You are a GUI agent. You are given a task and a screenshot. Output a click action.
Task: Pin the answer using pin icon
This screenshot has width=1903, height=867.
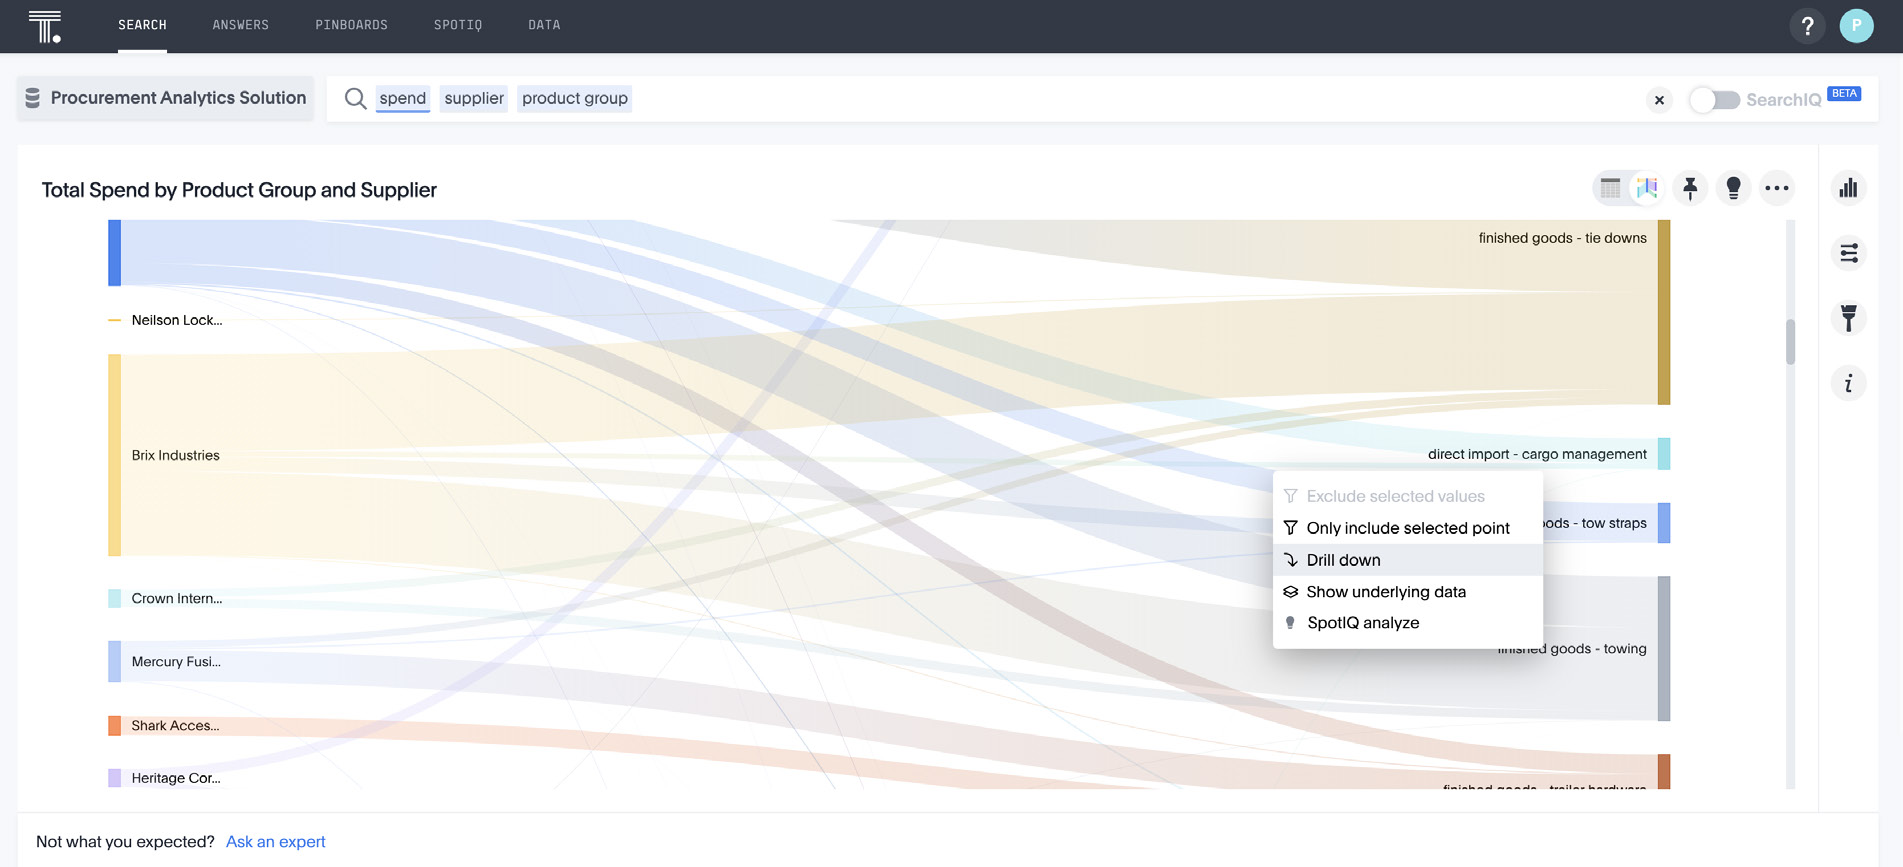[x=1690, y=188]
